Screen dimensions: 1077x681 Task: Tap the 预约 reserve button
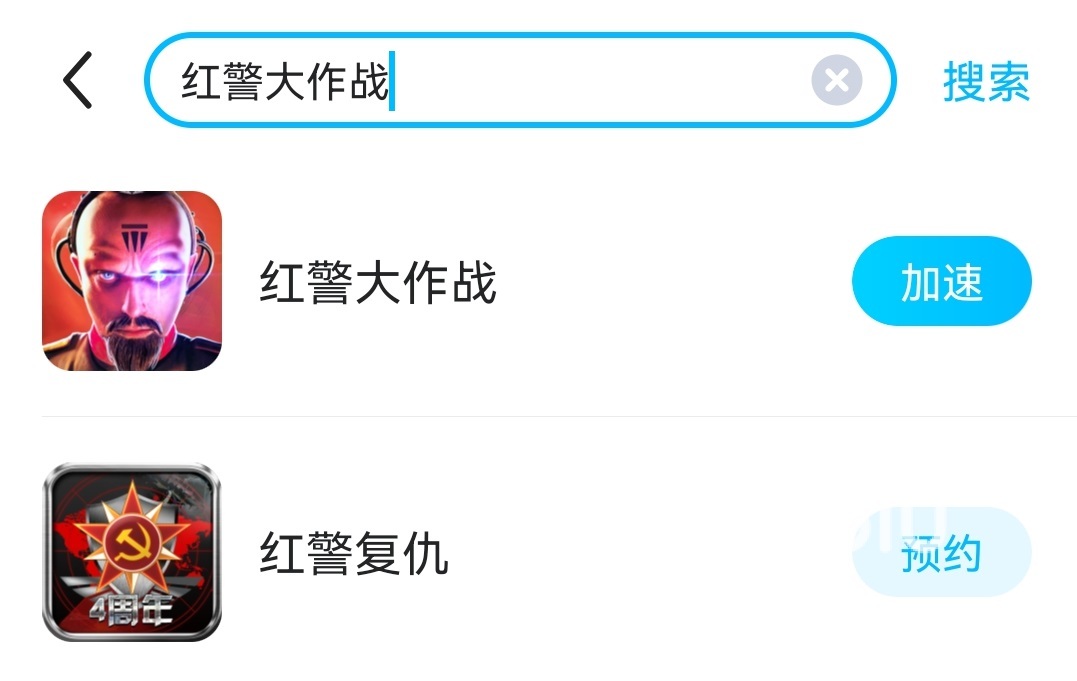coord(942,552)
